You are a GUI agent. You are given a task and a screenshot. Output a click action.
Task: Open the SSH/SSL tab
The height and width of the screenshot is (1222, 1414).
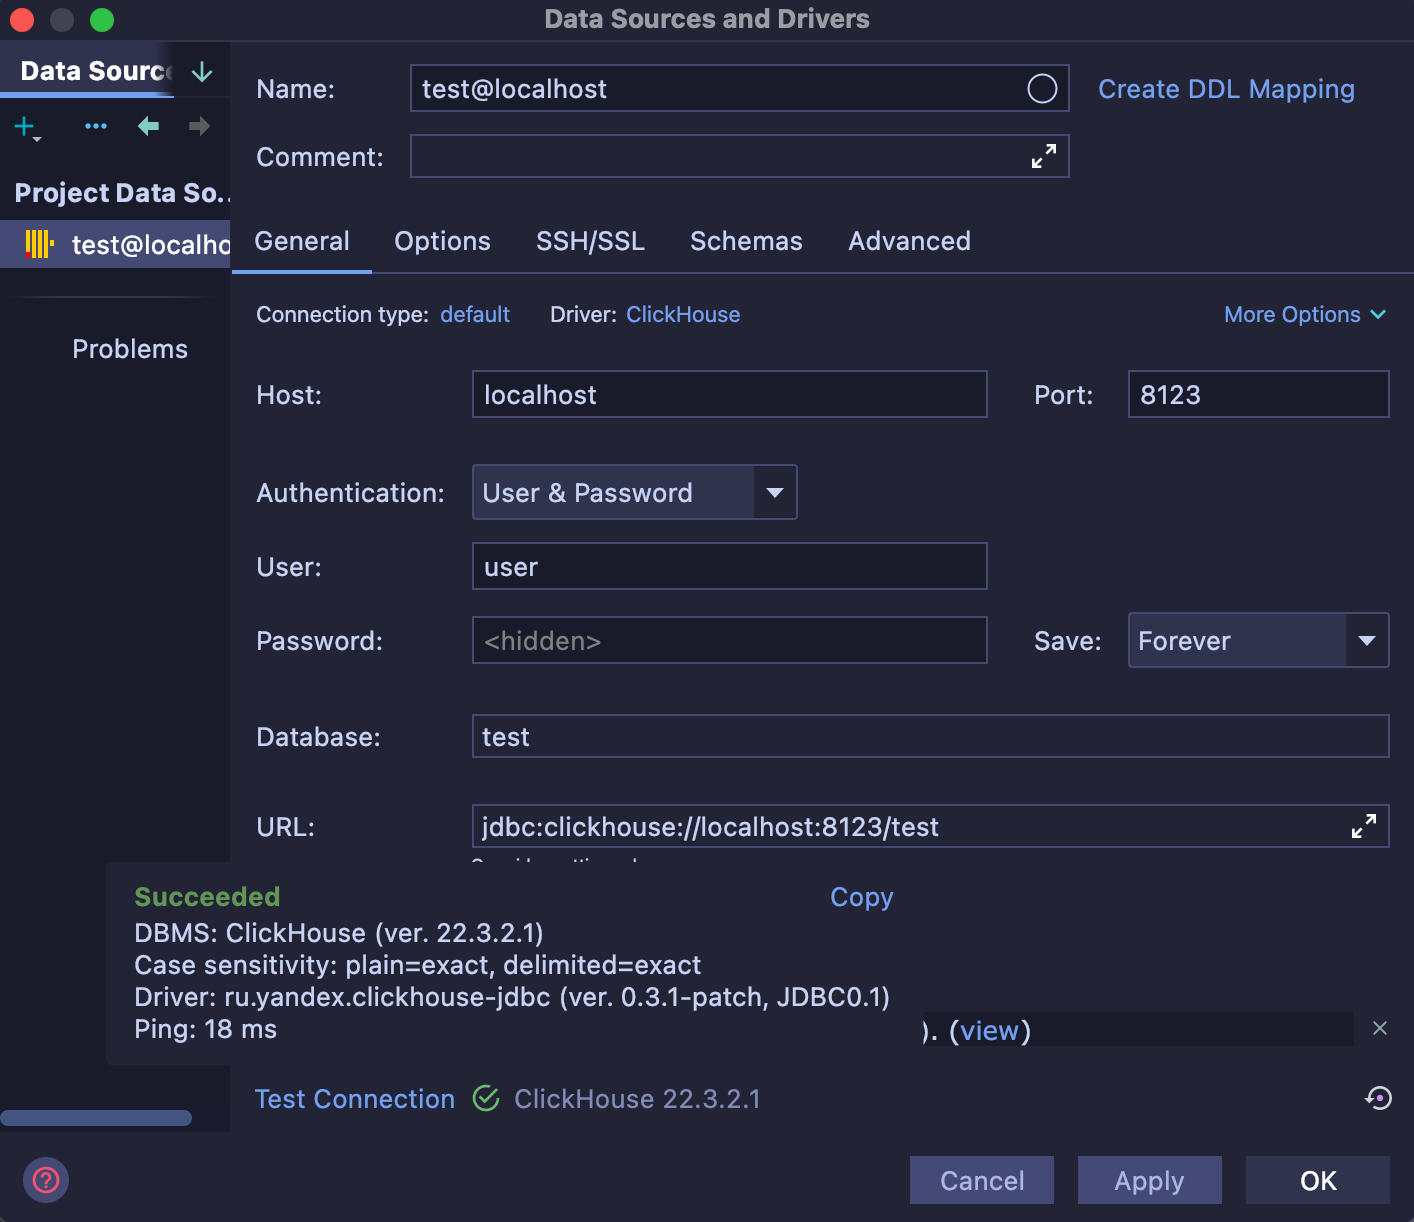point(590,241)
